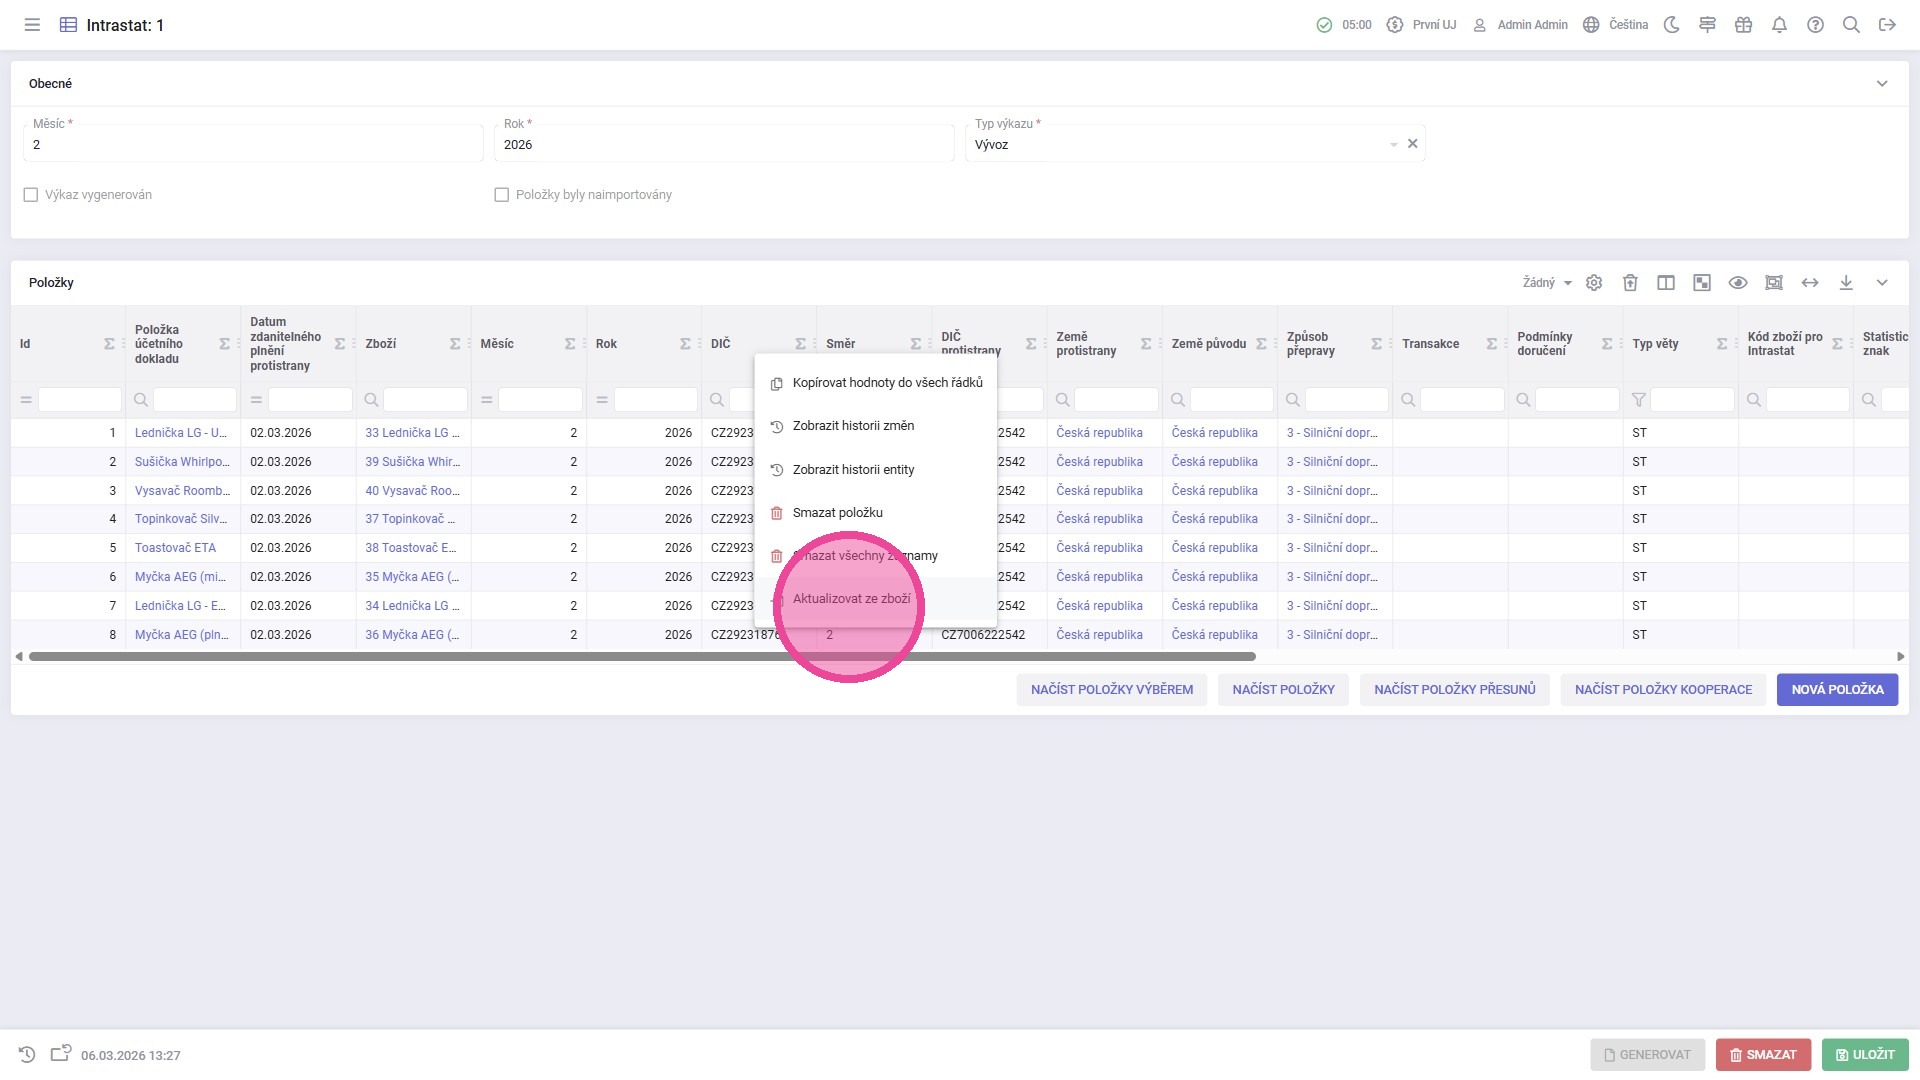Screen dimensions: 1920x1080
Task: Open notifications bell
Action: tap(1779, 25)
